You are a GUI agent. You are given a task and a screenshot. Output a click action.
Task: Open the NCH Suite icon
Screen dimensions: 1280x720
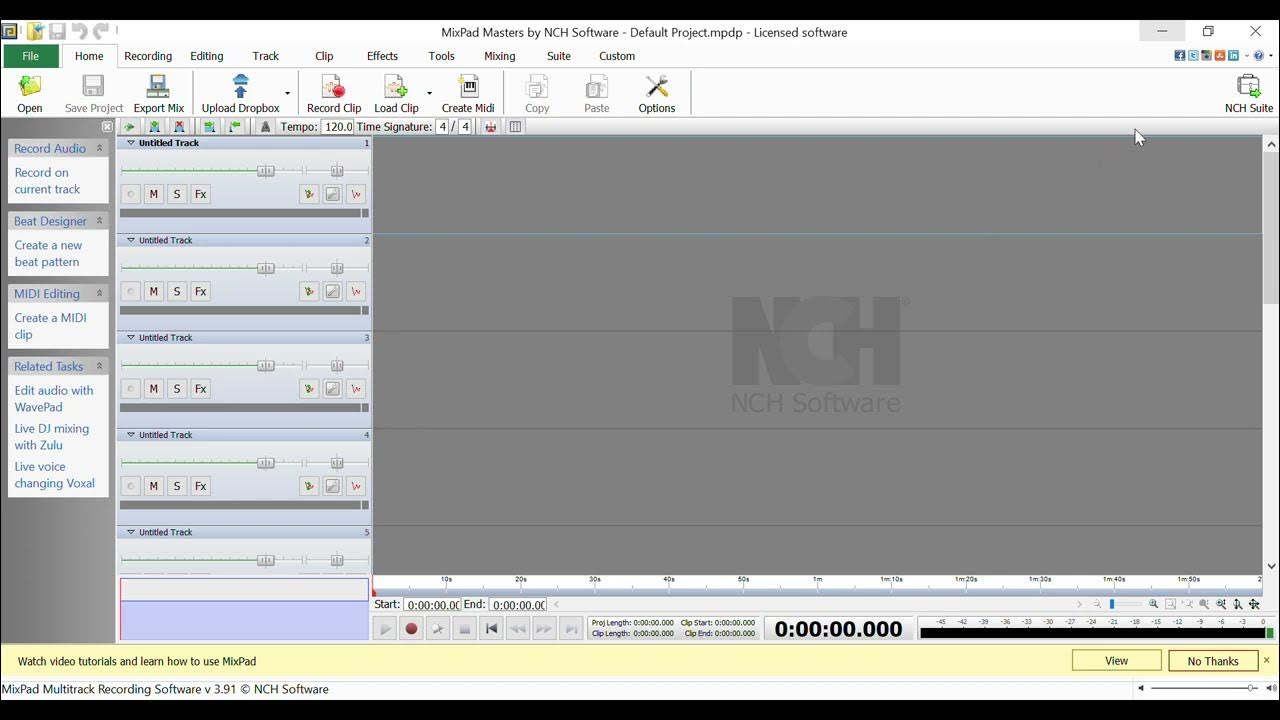(x=1248, y=87)
